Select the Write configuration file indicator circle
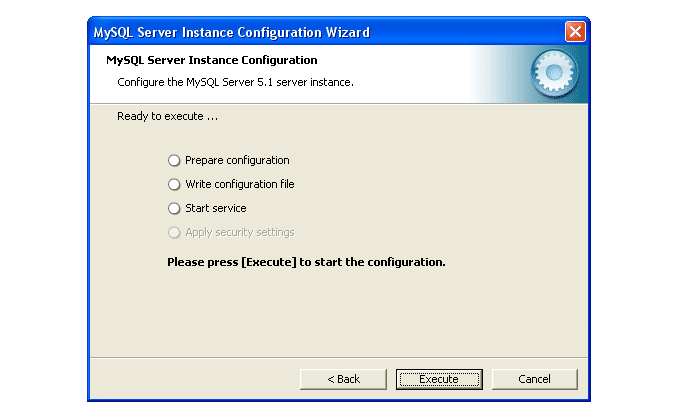Image resolution: width=700 pixels, height=415 pixels. [x=175, y=184]
